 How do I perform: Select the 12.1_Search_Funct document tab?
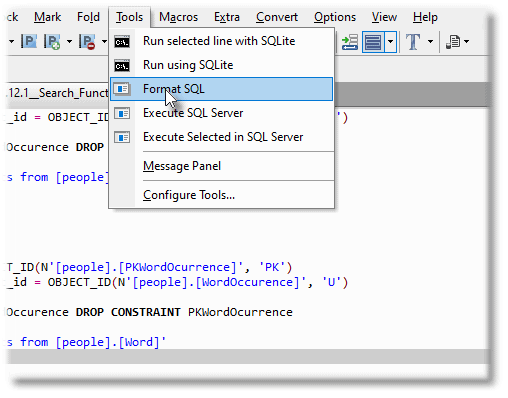tap(57, 93)
